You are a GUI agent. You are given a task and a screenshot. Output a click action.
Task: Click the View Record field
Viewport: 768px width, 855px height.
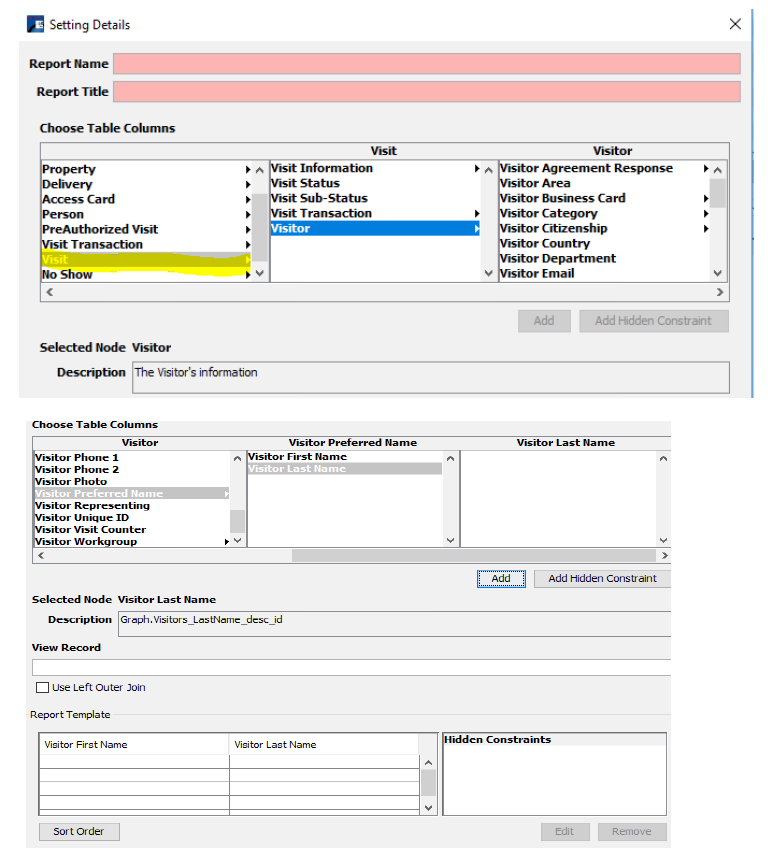pyautogui.click(x=352, y=667)
